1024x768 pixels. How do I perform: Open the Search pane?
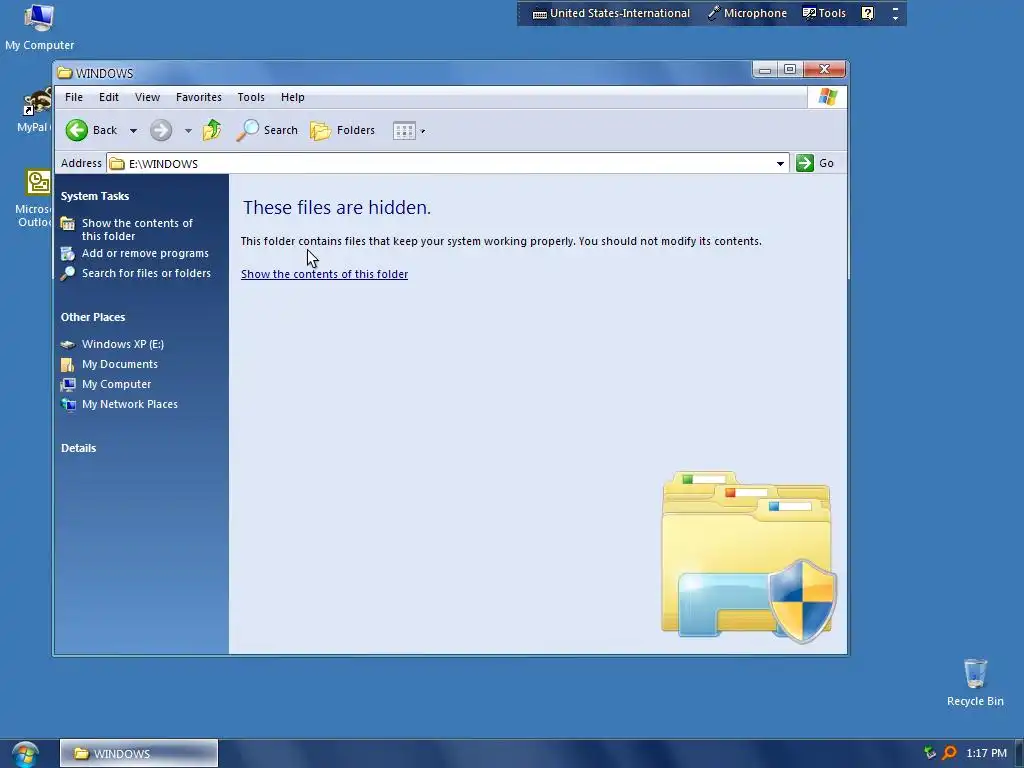pyautogui.click(x=266, y=130)
